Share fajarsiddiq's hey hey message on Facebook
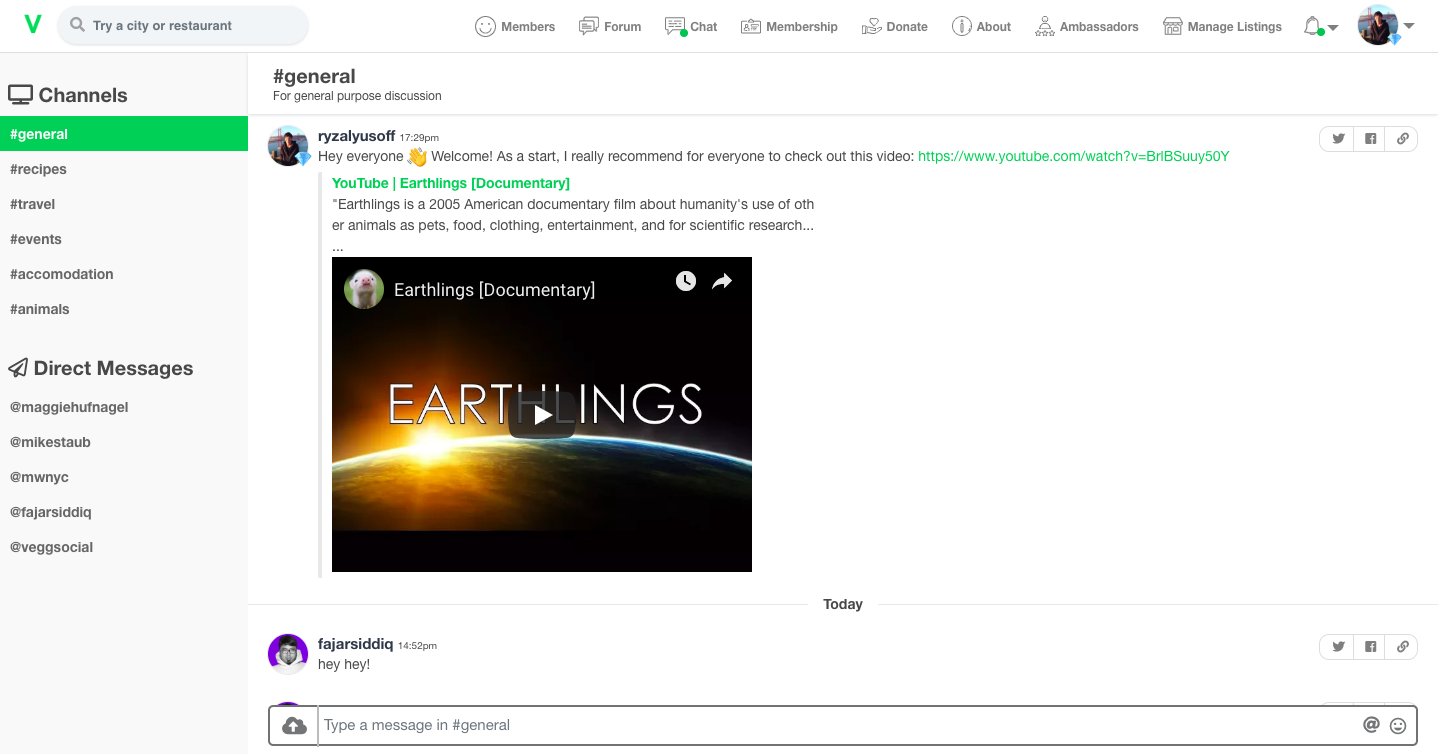 tap(1370, 647)
